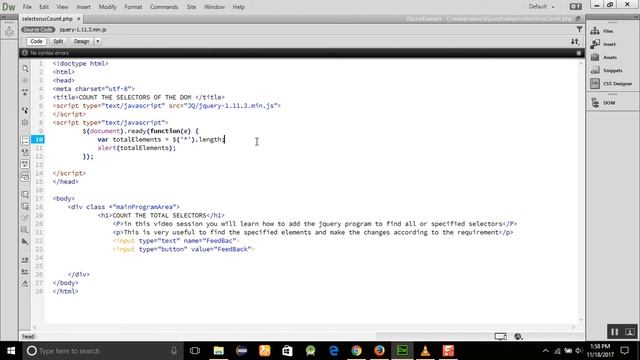640x360 pixels.
Task: Open the Snippets panel
Action: [x=607, y=70]
